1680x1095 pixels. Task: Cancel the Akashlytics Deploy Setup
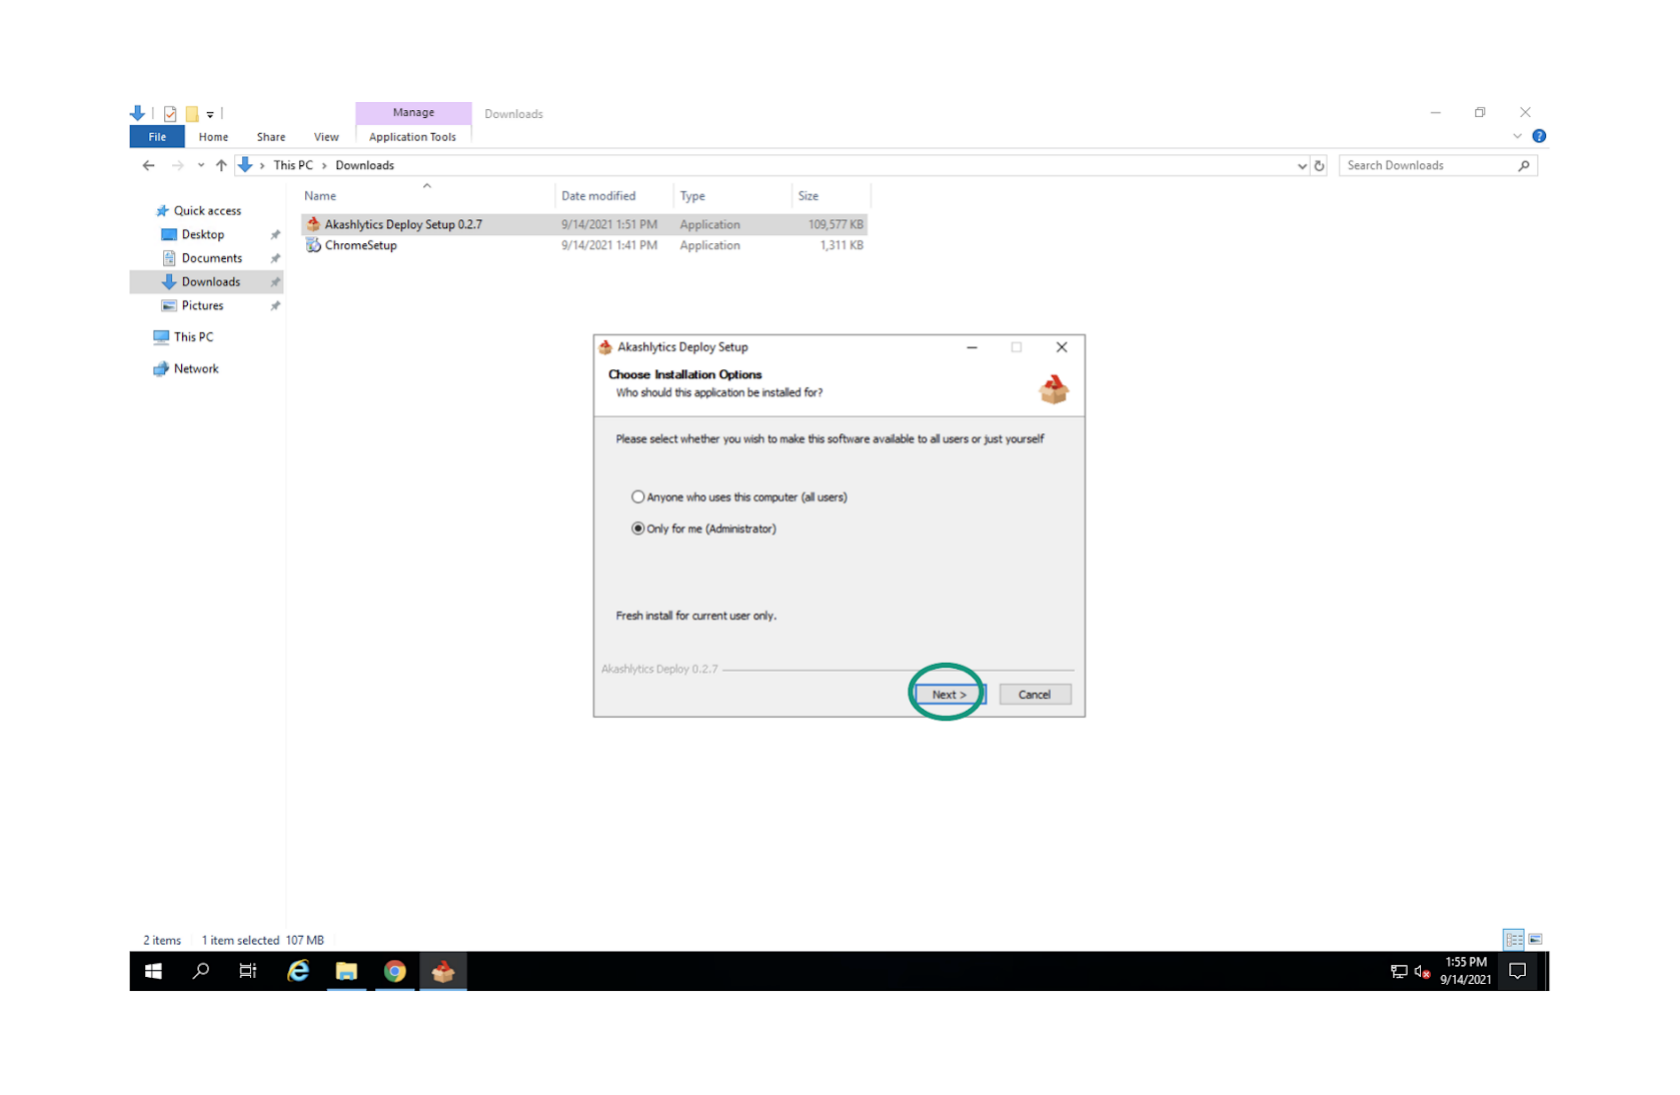[1035, 694]
